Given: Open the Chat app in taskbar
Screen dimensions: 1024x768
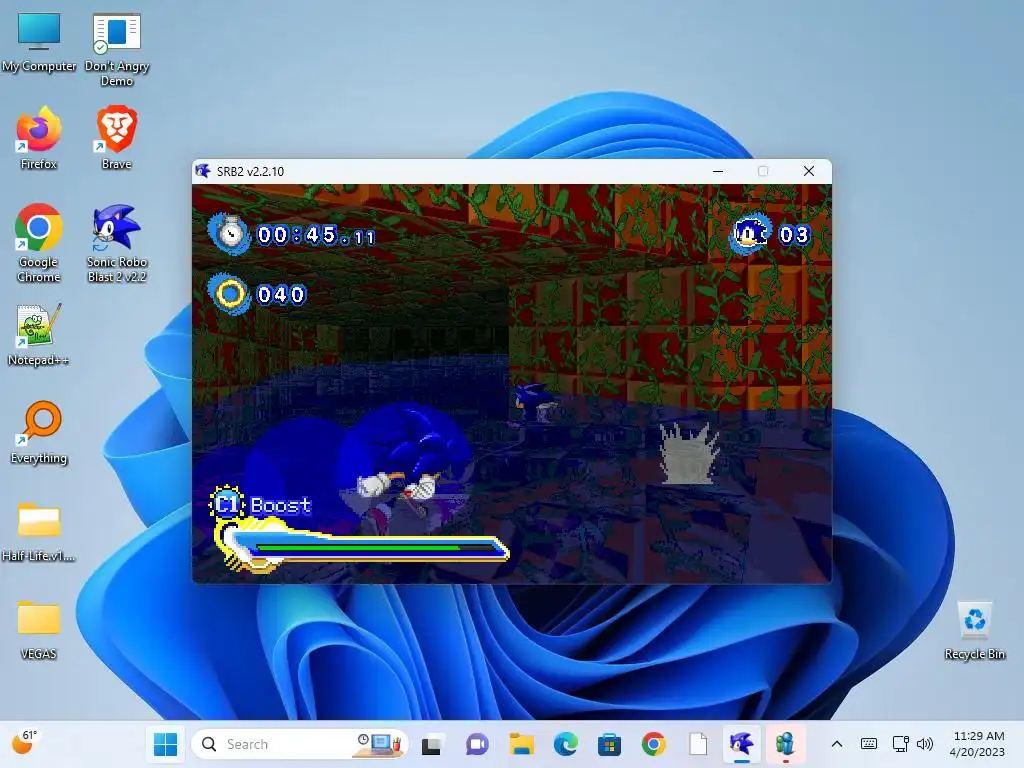Looking at the screenshot, I should tap(477, 744).
